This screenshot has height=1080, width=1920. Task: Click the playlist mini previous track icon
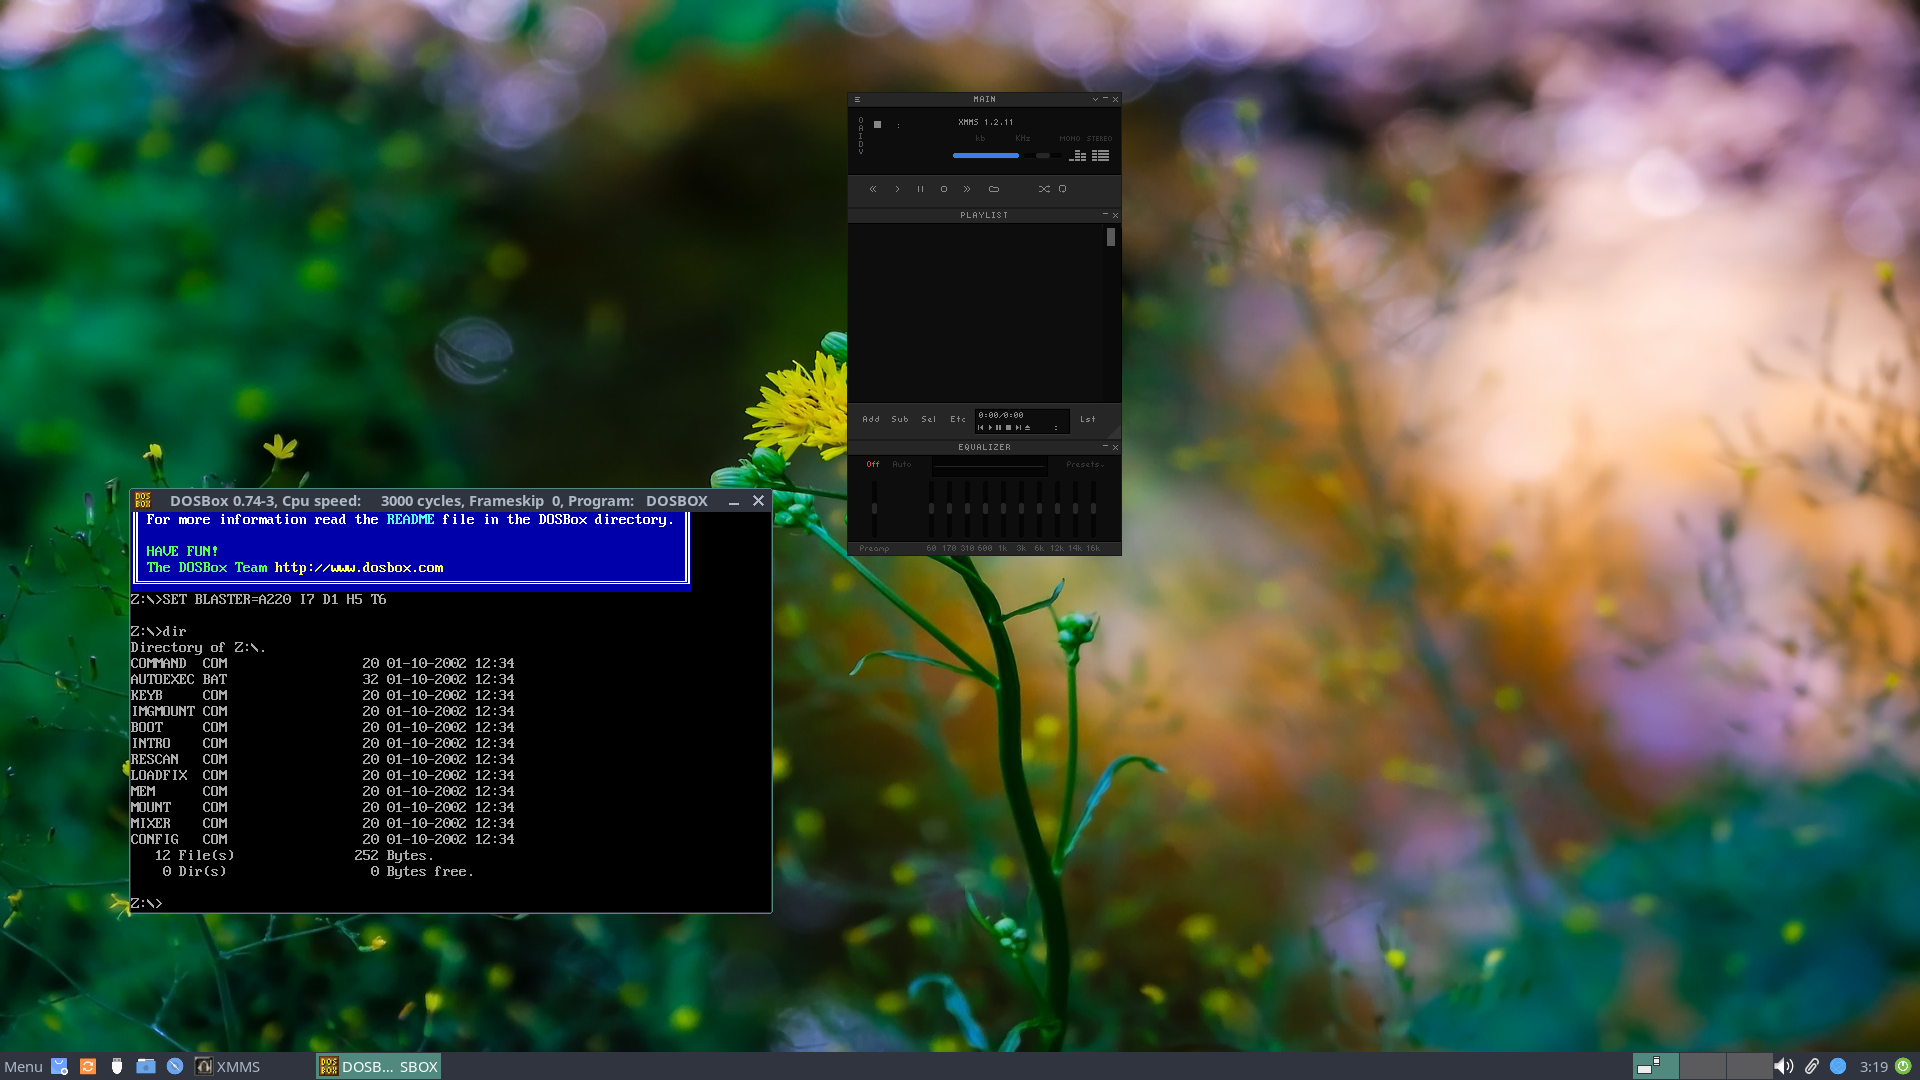click(980, 427)
